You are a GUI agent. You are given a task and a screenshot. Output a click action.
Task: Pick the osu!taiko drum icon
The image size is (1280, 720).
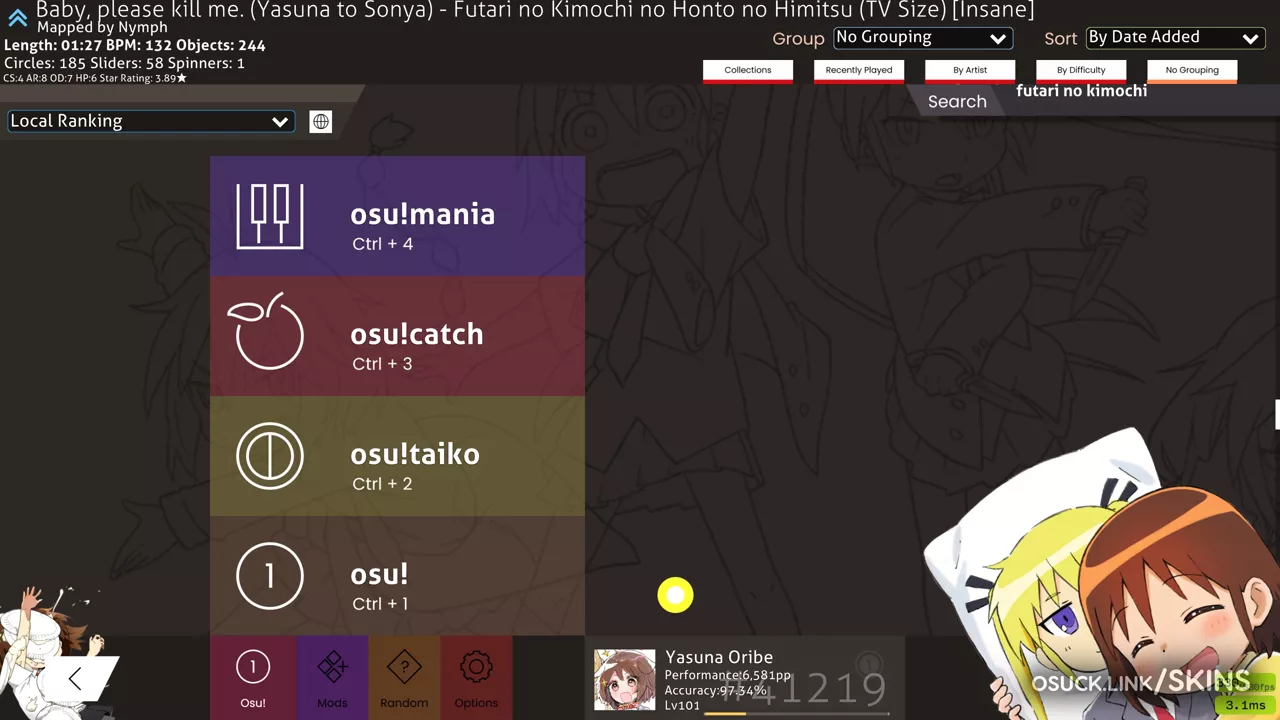click(270, 456)
